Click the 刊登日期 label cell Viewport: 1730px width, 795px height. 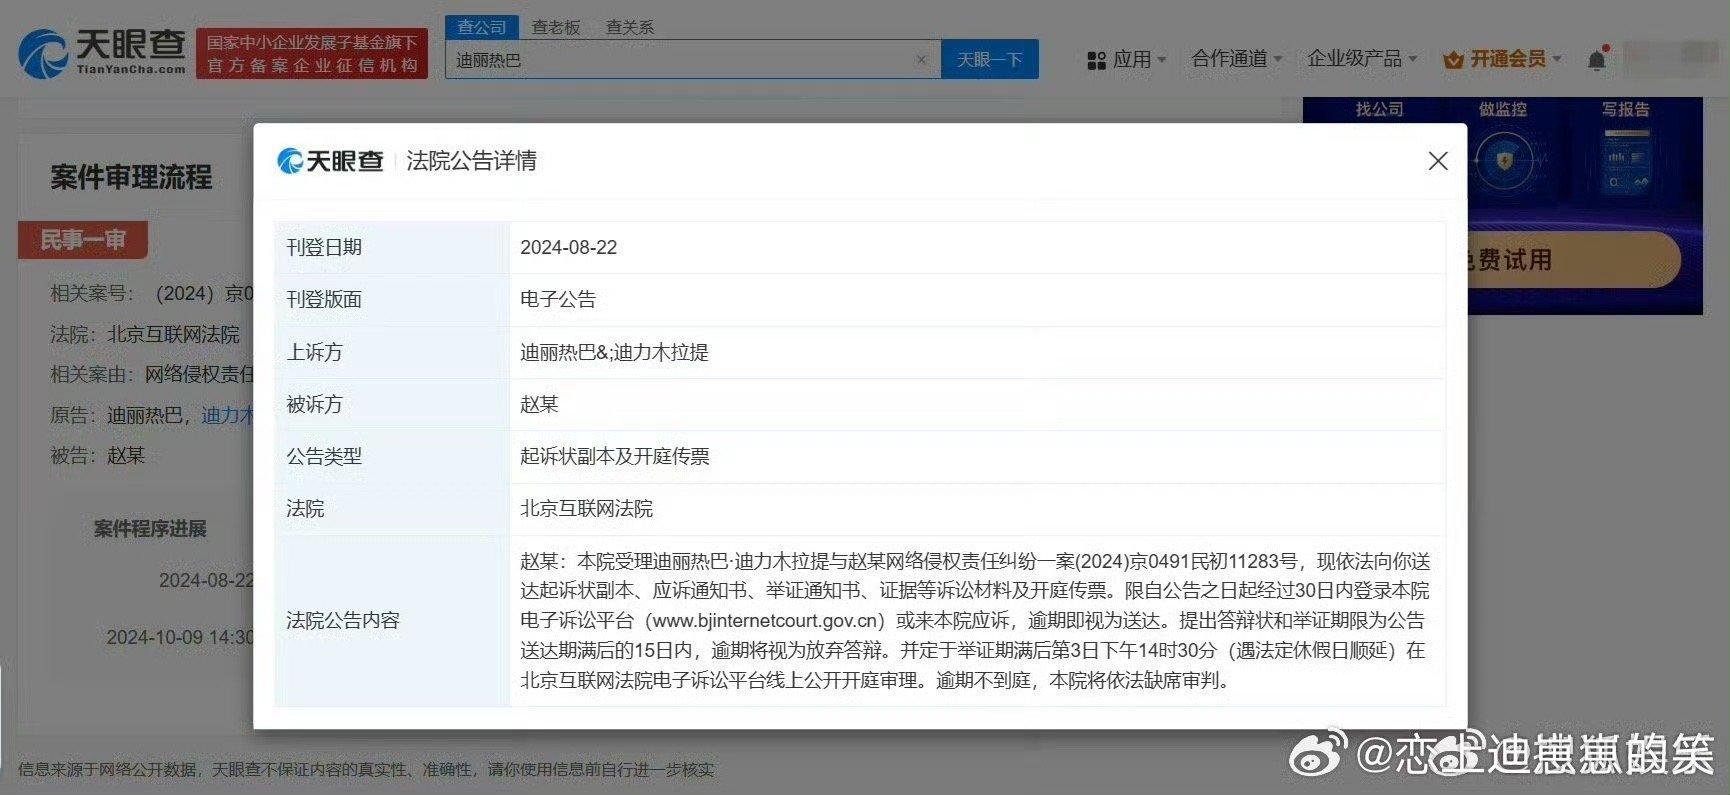click(392, 248)
